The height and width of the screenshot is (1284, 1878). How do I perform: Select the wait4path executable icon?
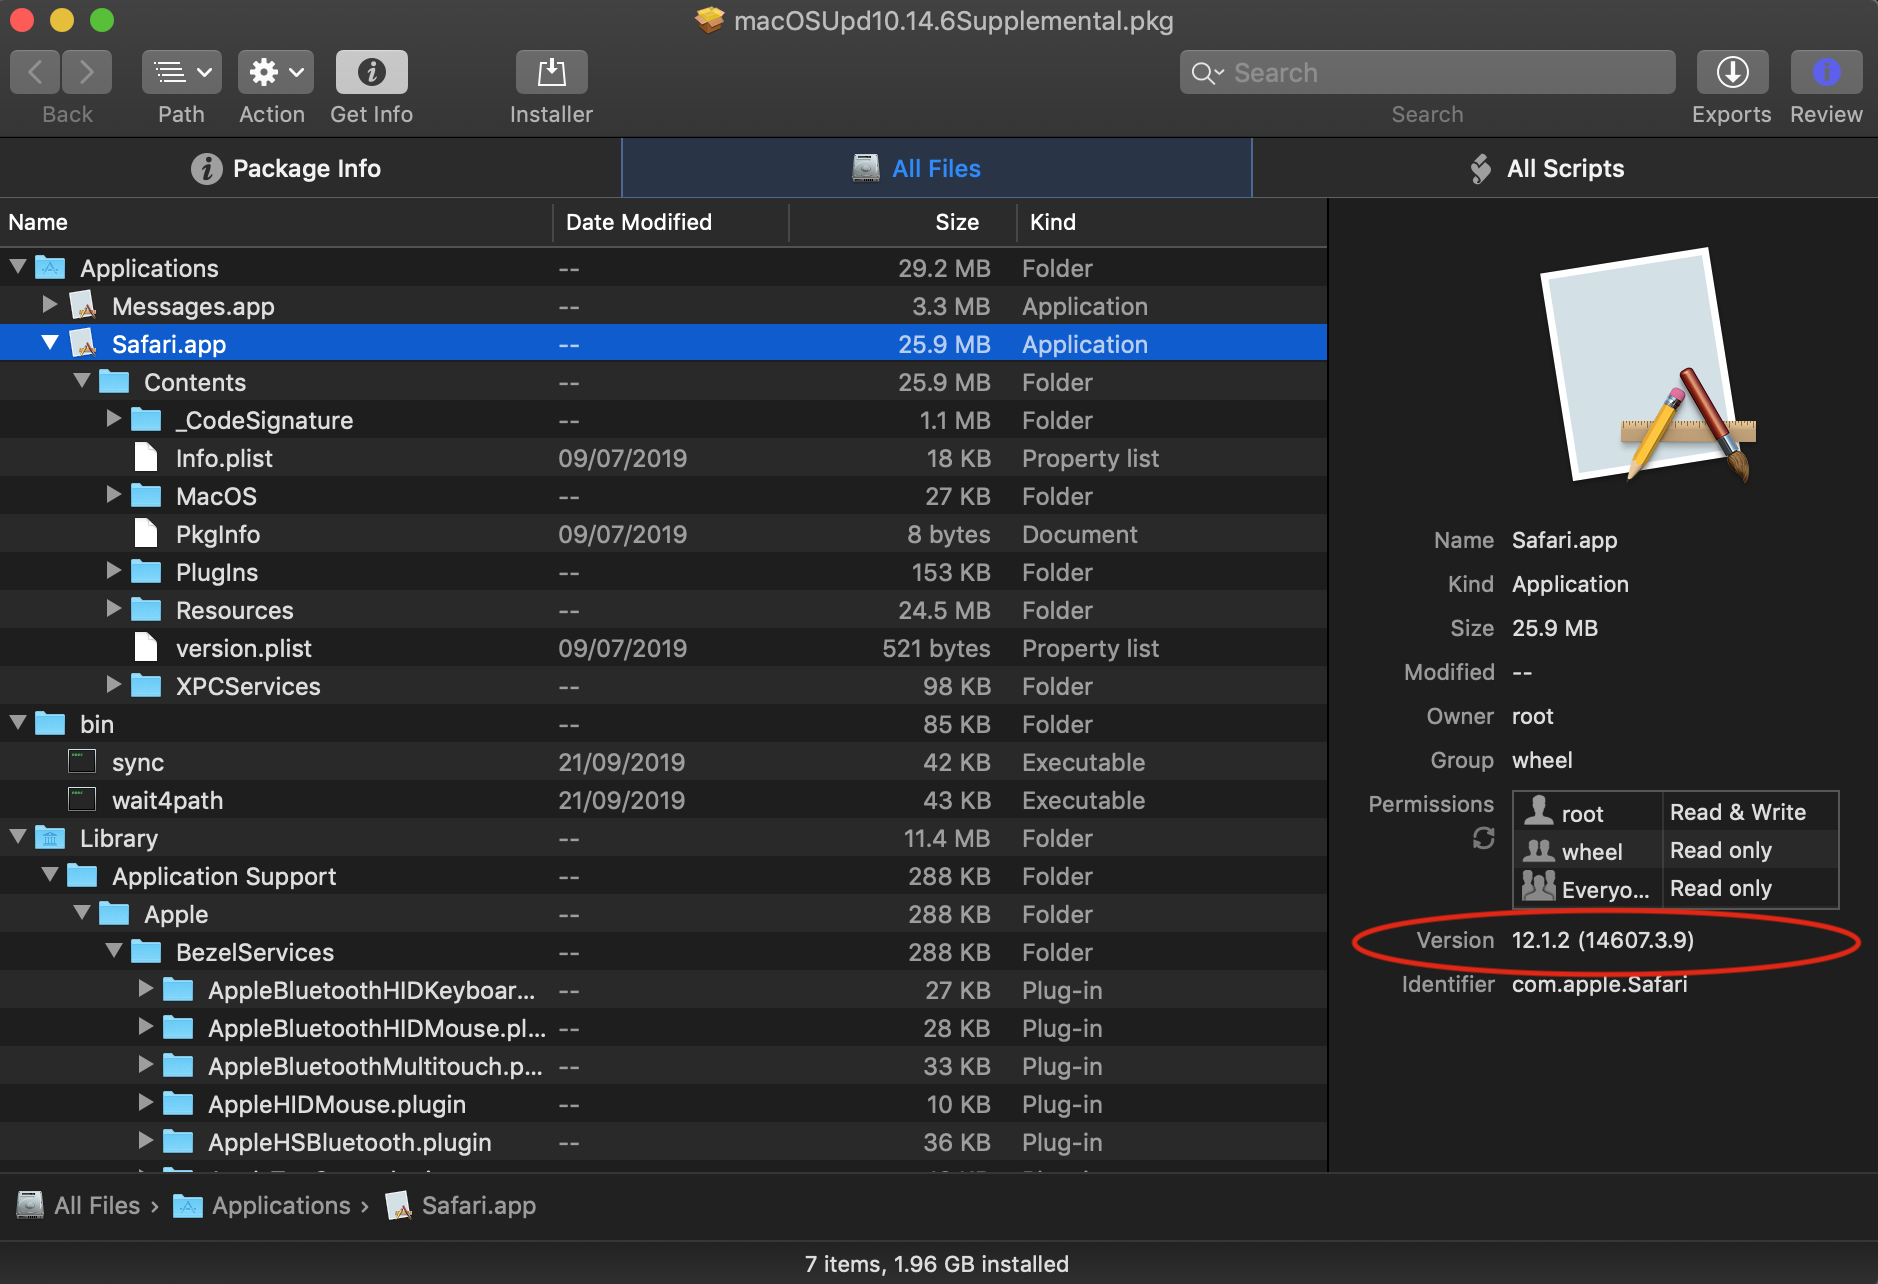82,799
